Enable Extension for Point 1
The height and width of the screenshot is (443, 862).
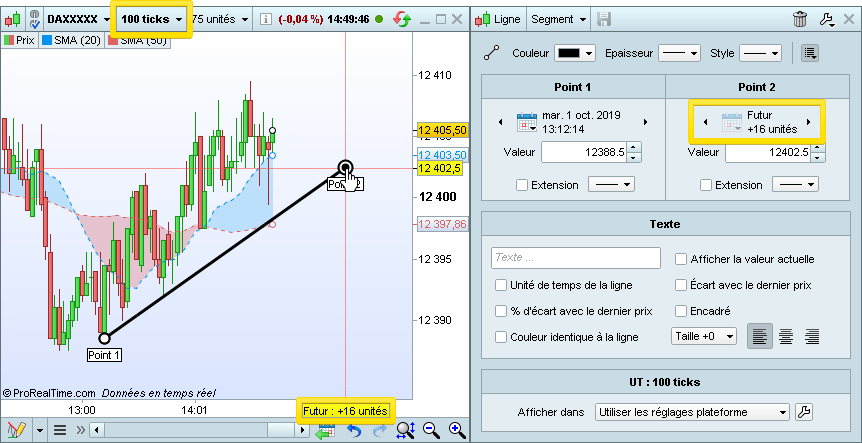coord(522,185)
